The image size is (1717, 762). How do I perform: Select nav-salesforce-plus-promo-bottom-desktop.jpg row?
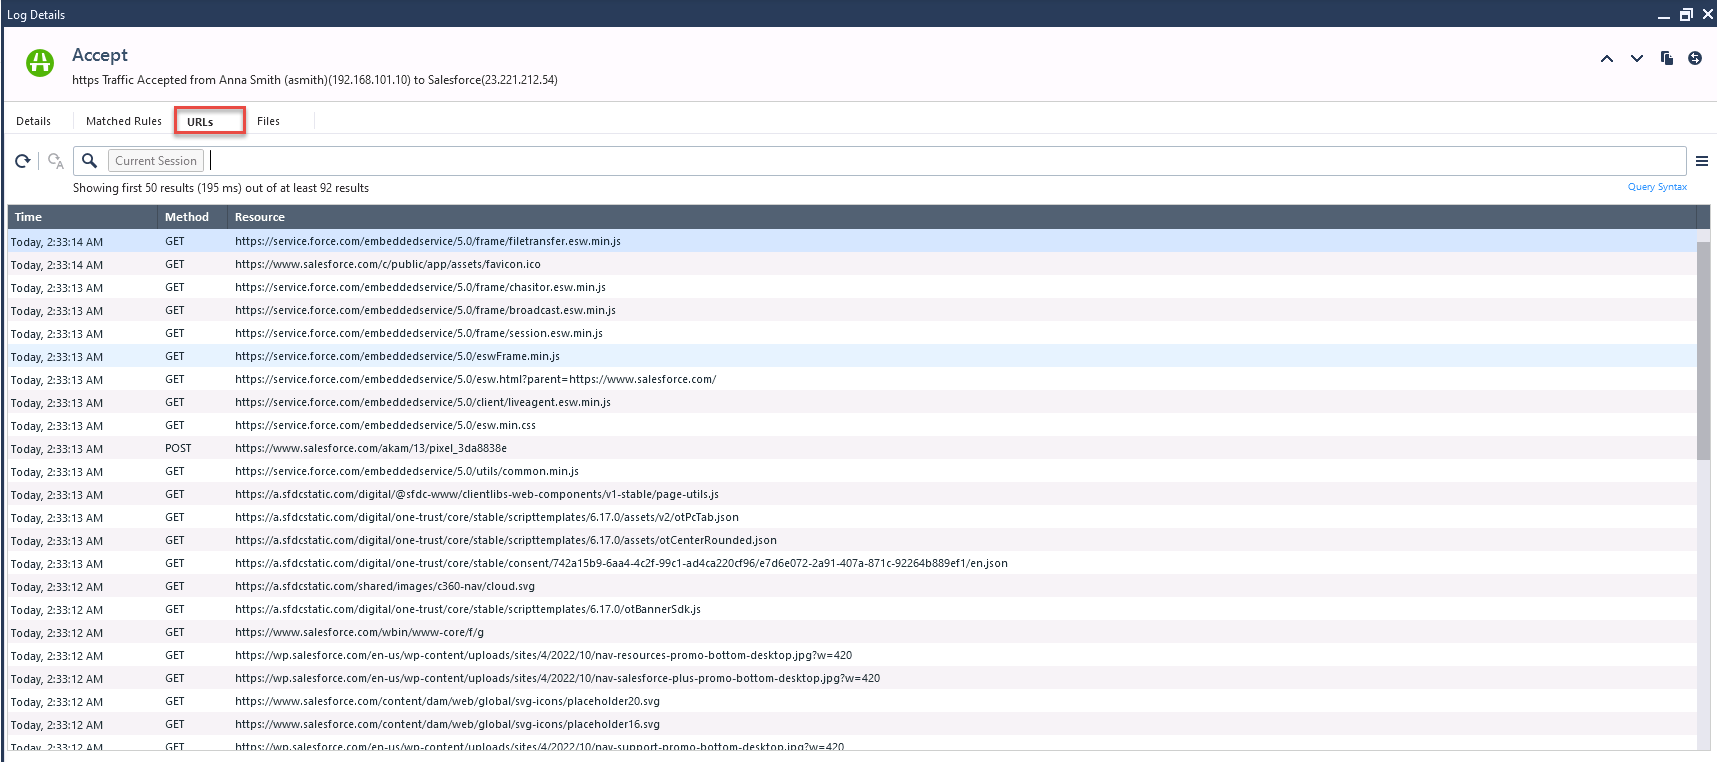coord(852,678)
